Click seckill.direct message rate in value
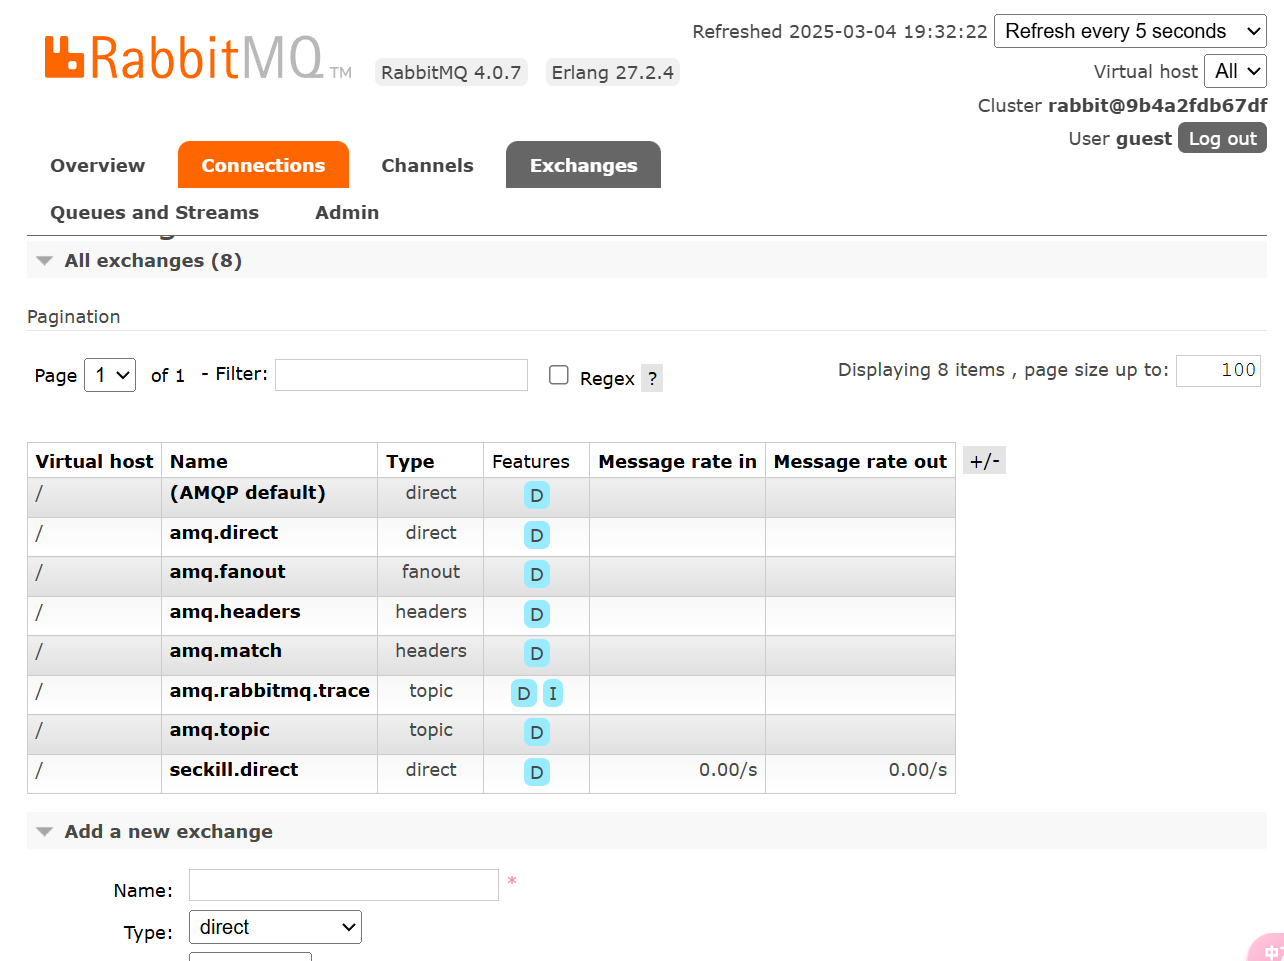 point(728,770)
